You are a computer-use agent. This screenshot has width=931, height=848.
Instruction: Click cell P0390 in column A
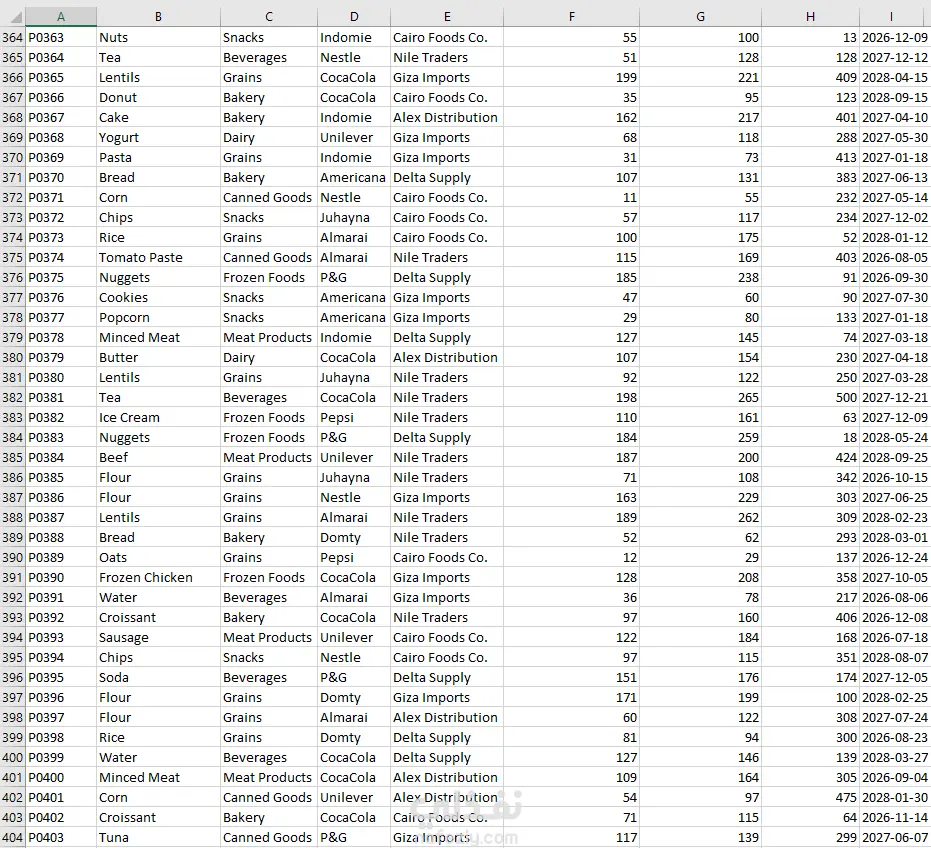pos(61,578)
